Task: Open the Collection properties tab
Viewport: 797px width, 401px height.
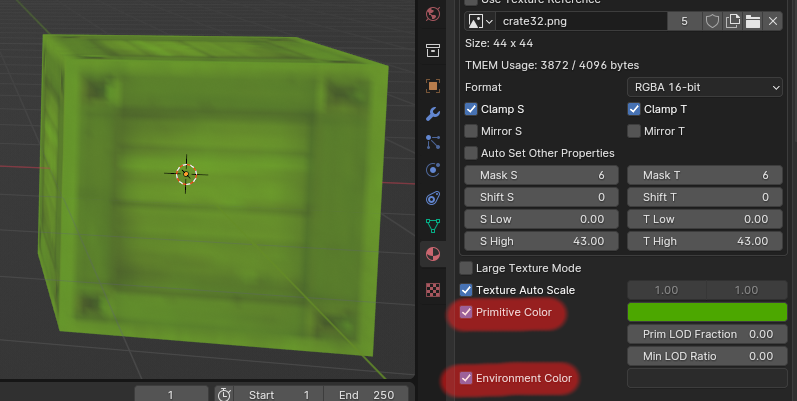Action: [x=432, y=51]
